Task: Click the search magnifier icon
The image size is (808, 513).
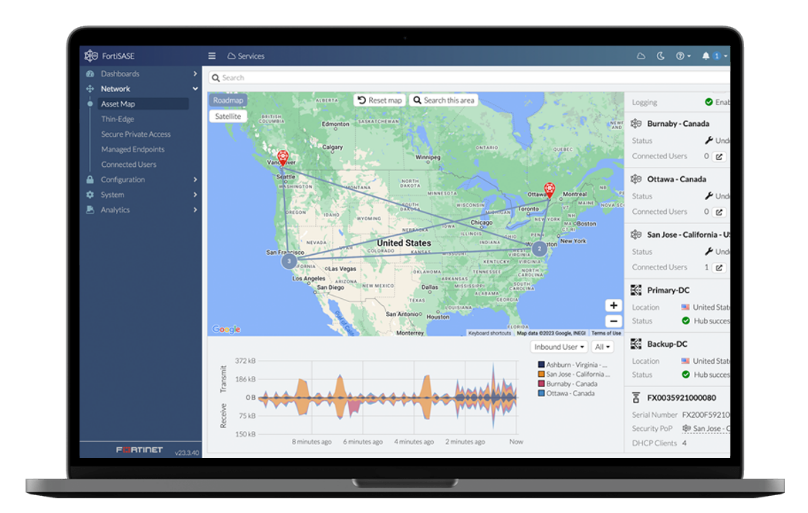Action: (x=215, y=78)
